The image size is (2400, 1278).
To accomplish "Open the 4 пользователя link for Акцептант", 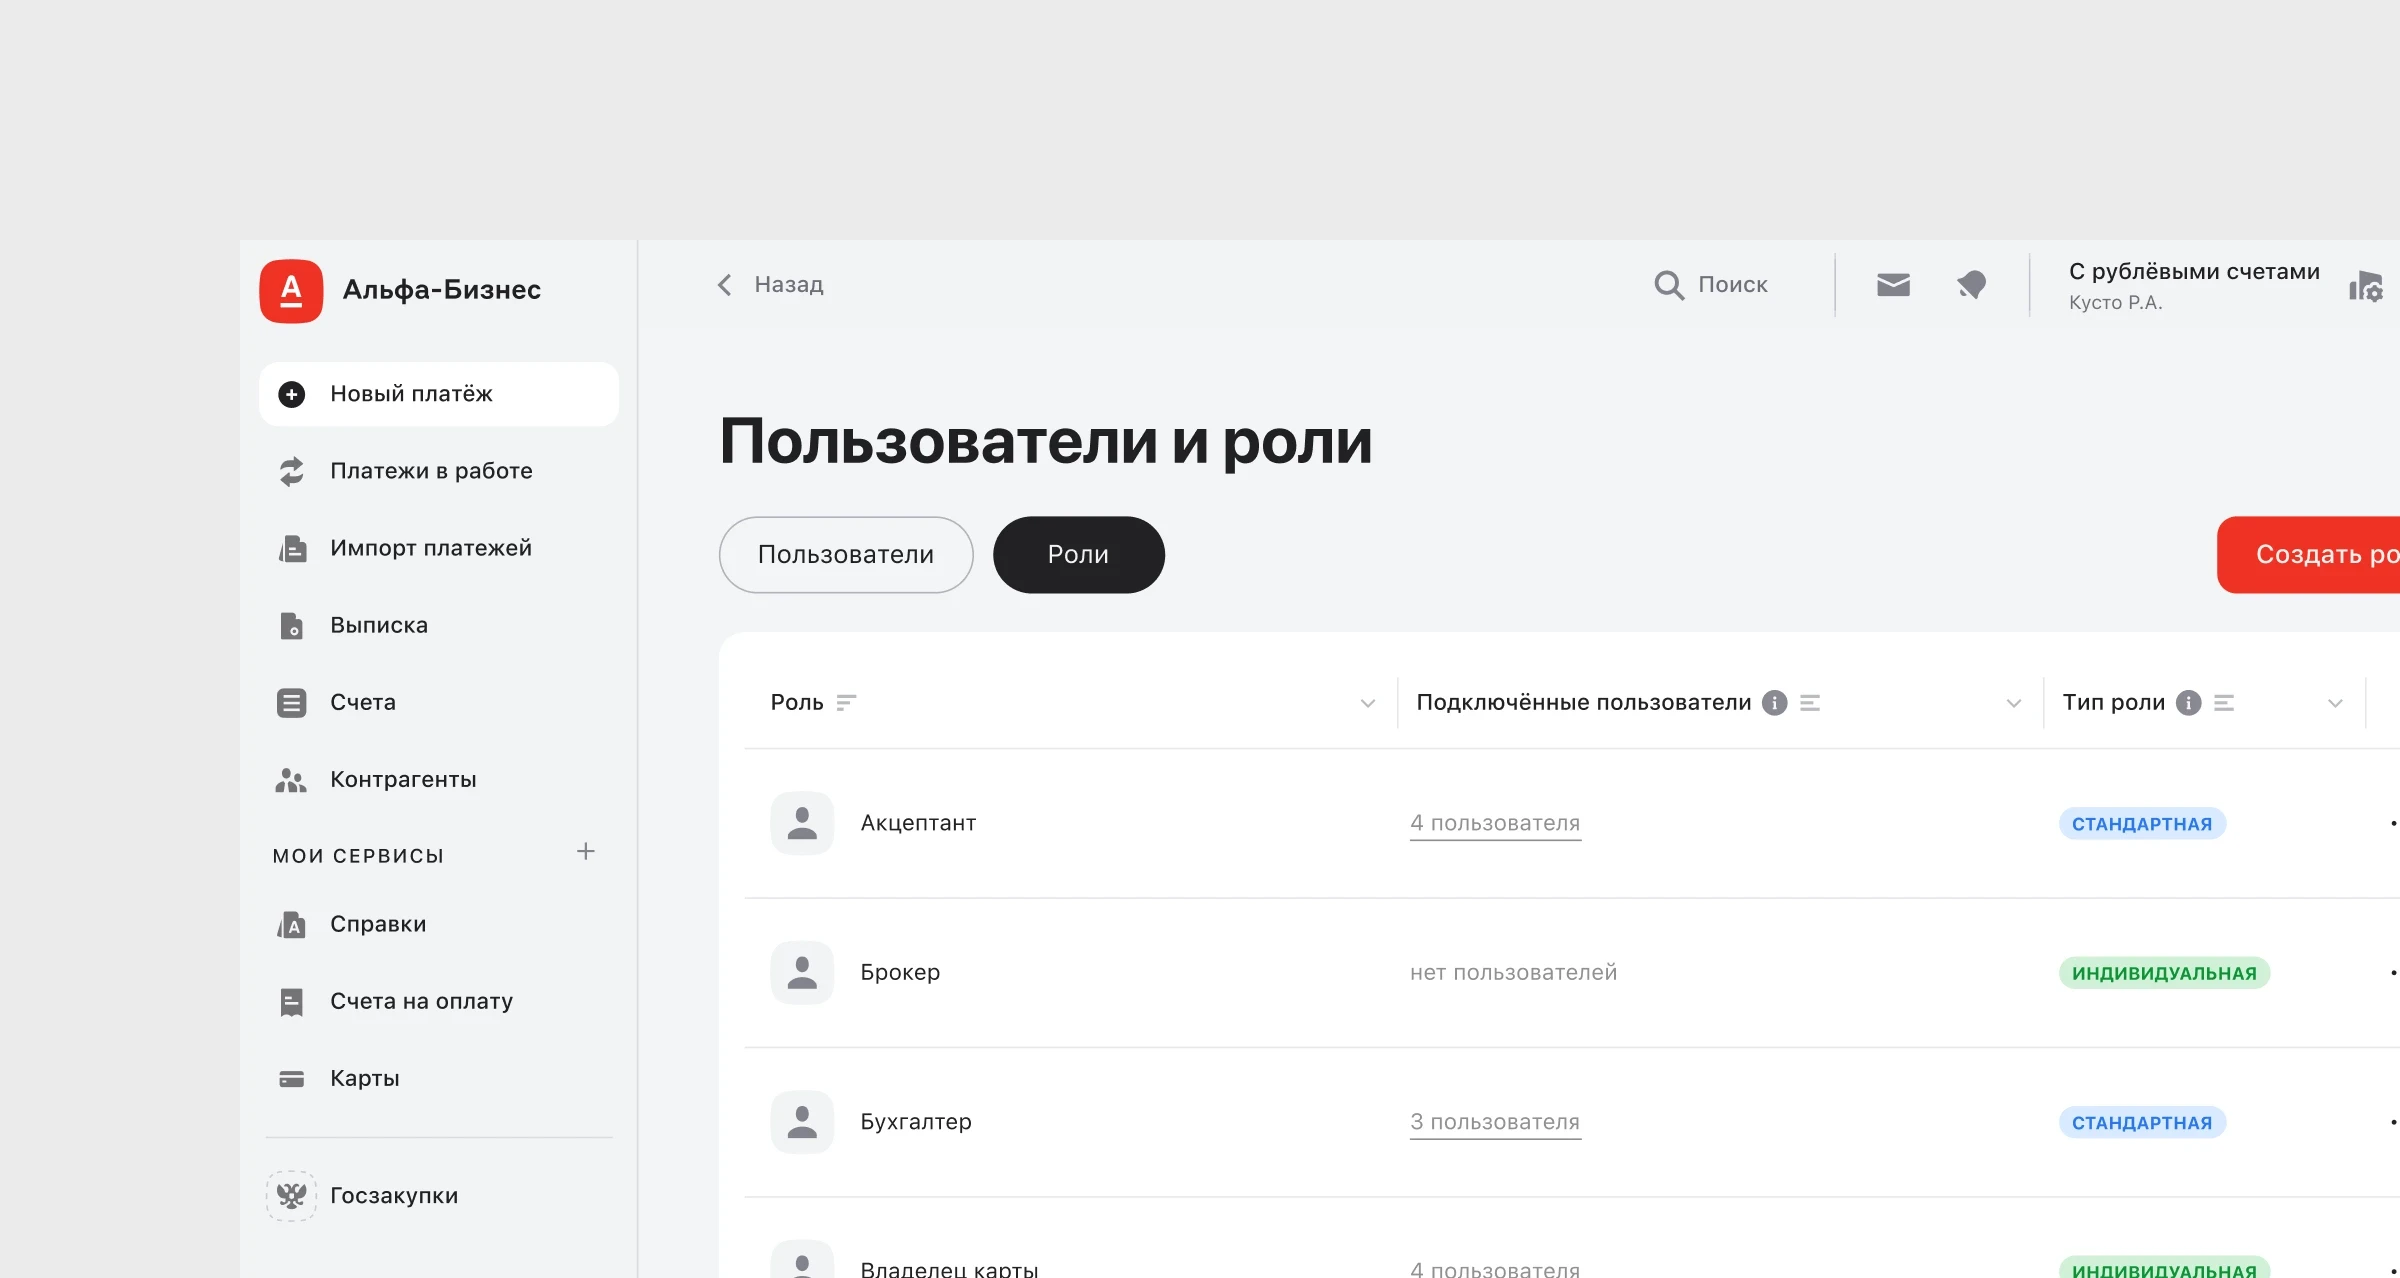I will coord(1494,823).
